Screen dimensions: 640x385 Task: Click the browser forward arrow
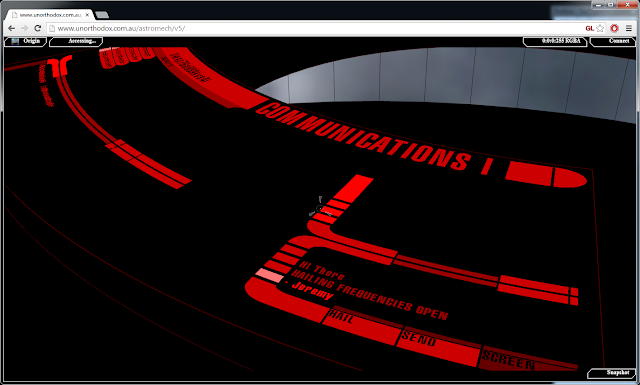[x=24, y=28]
